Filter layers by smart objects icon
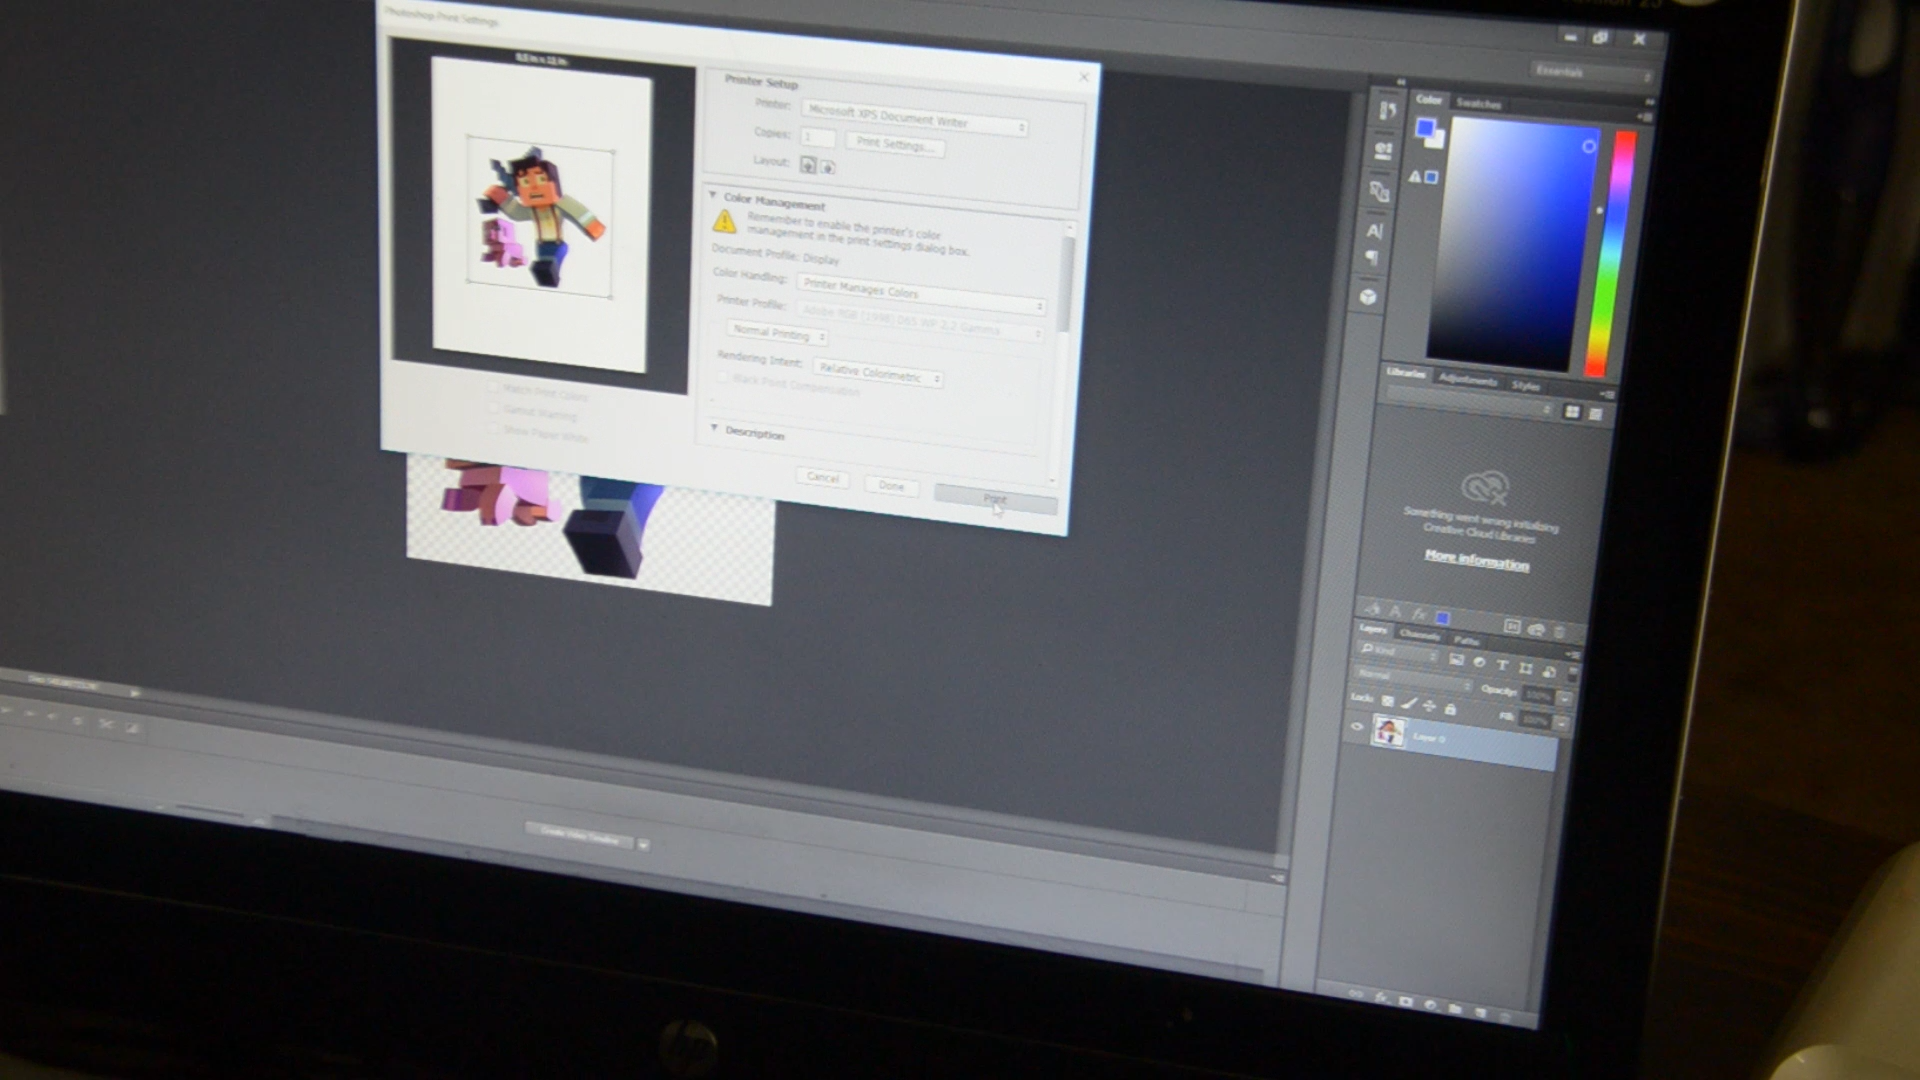 tap(1548, 670)
